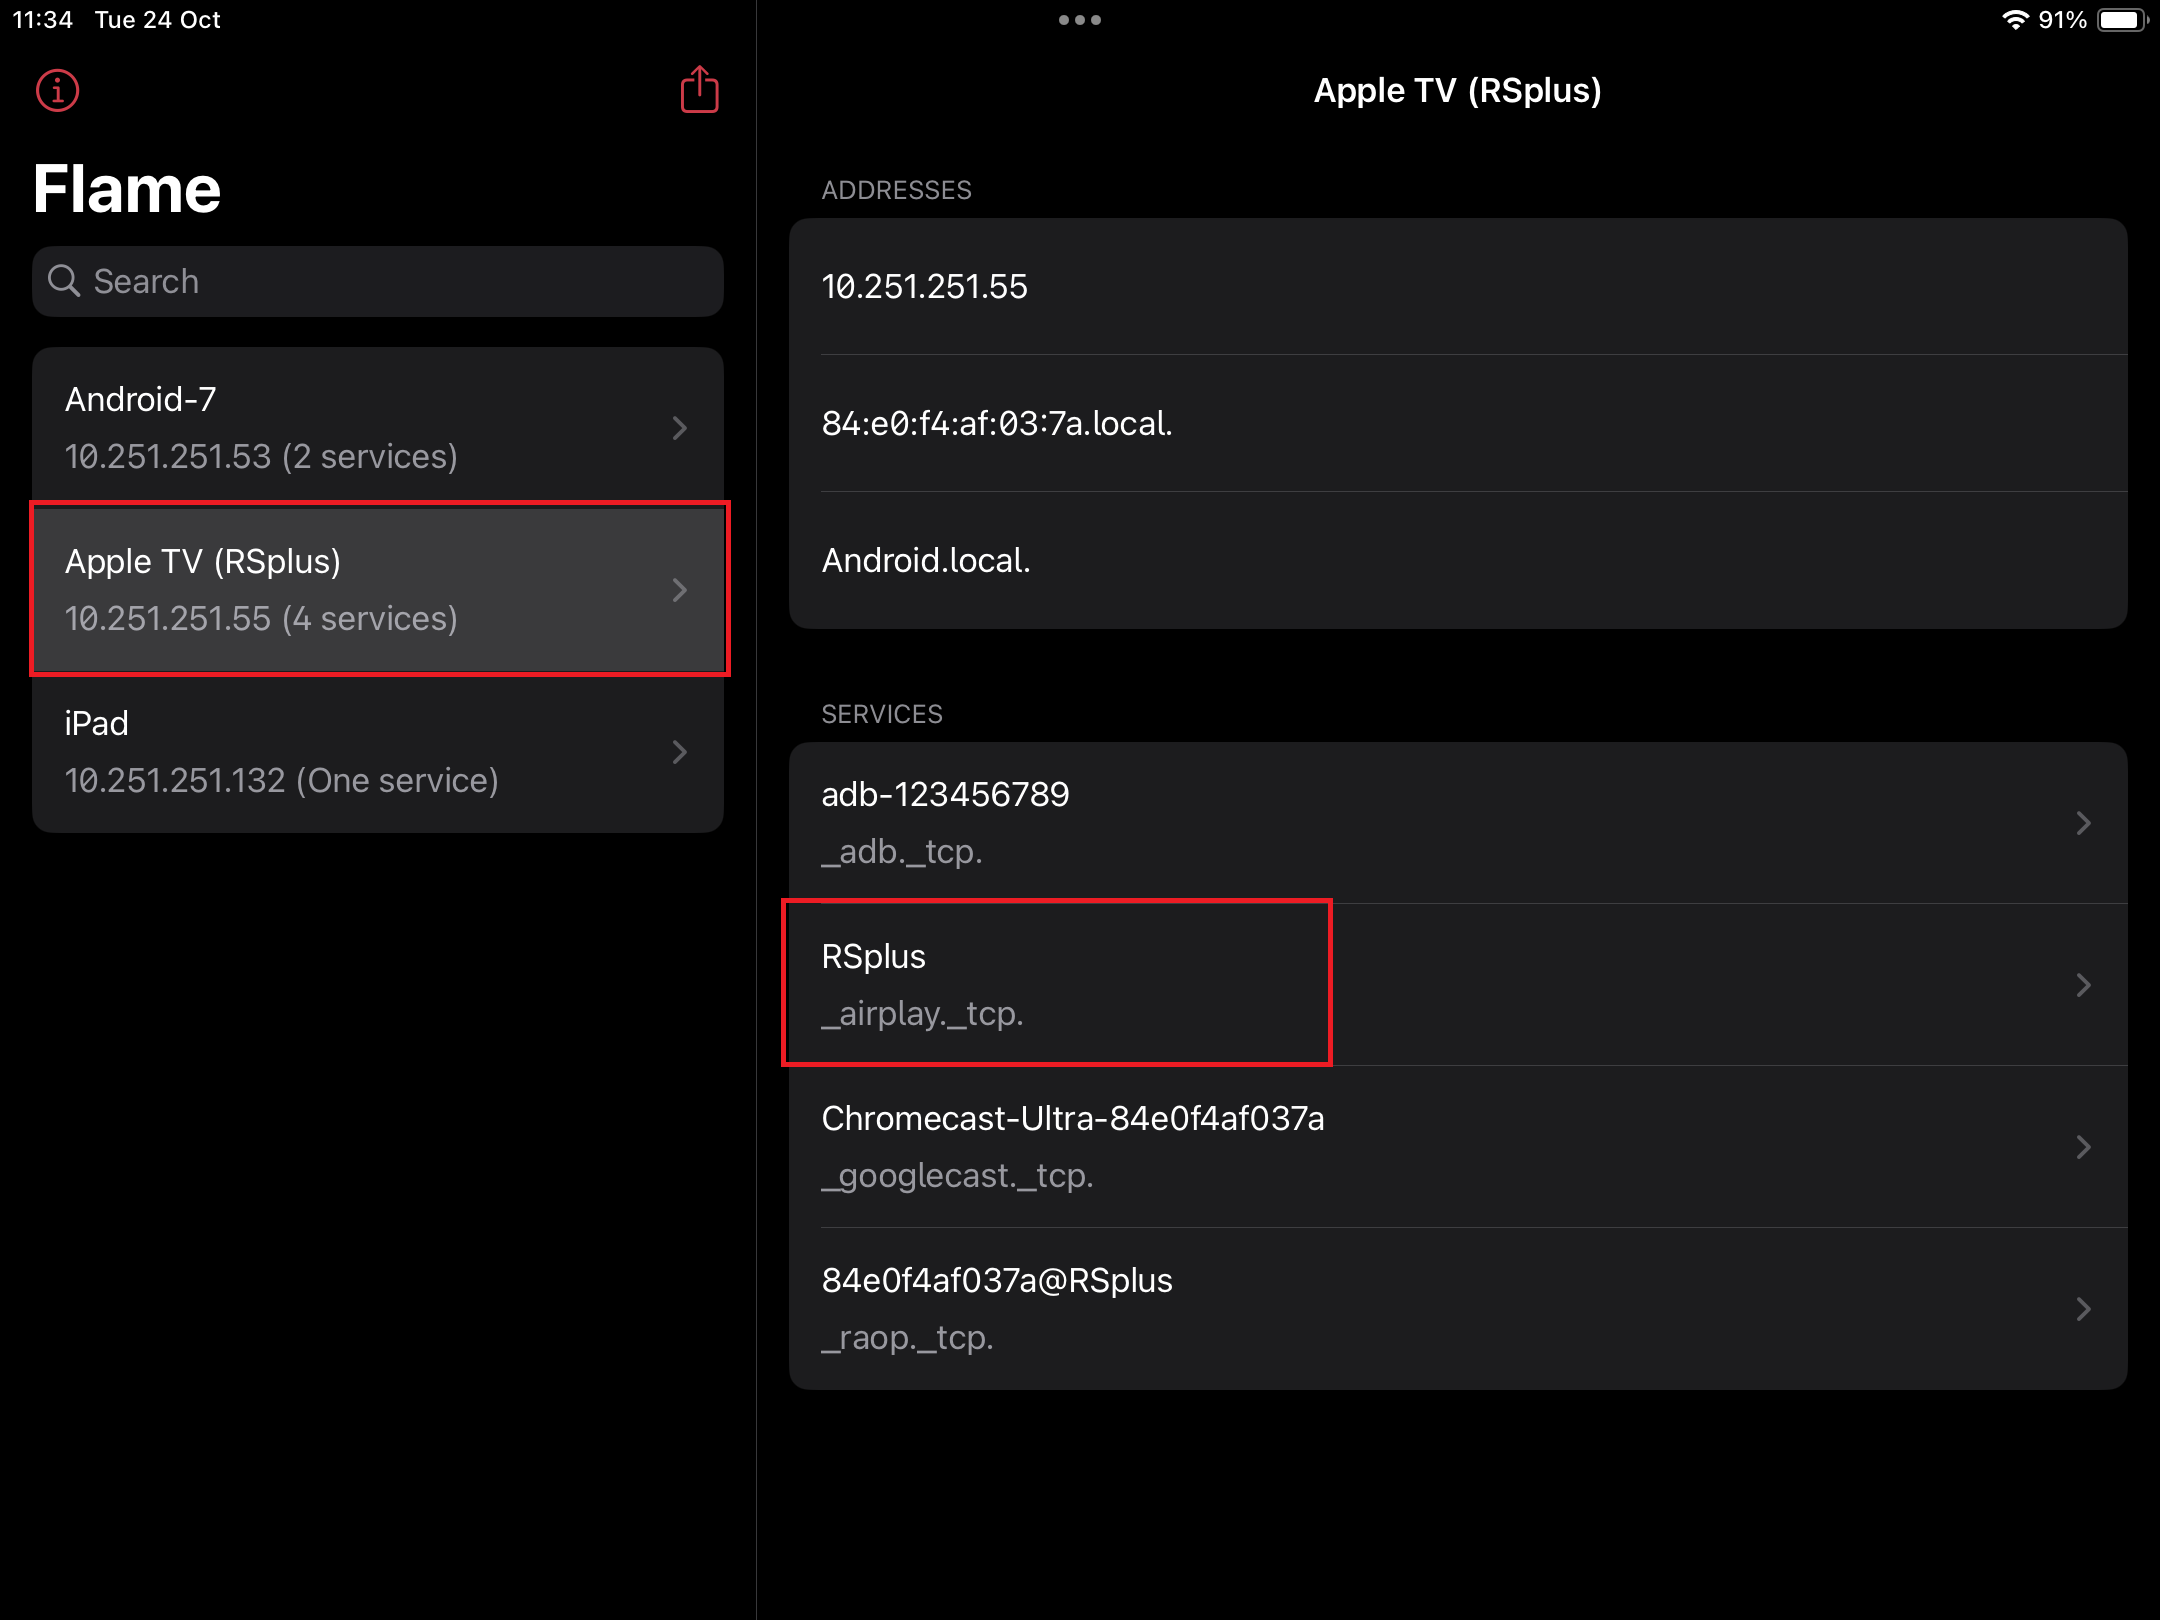Expand Android-7 row chevron

[x=680, y=428]
